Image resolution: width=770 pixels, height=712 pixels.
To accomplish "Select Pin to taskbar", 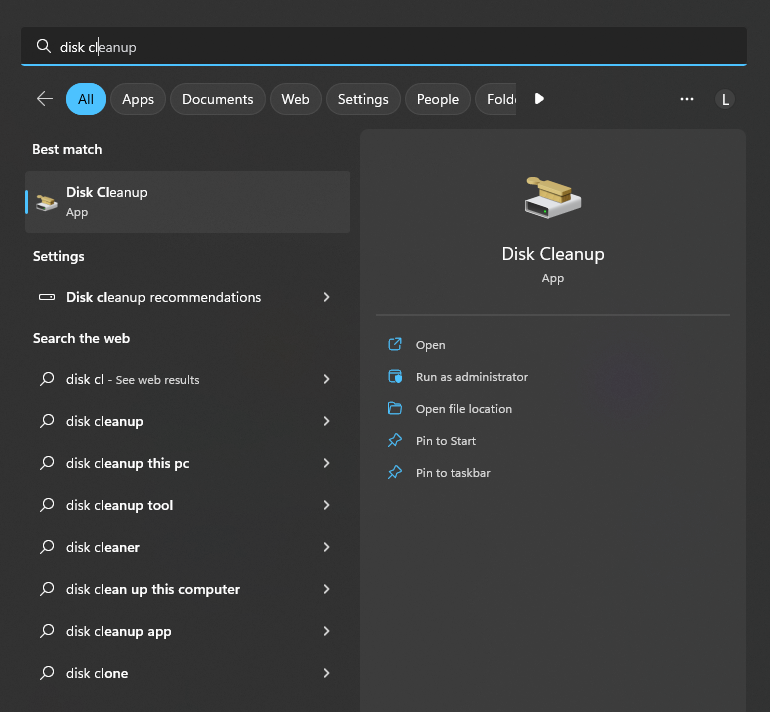I will (453, 472).
